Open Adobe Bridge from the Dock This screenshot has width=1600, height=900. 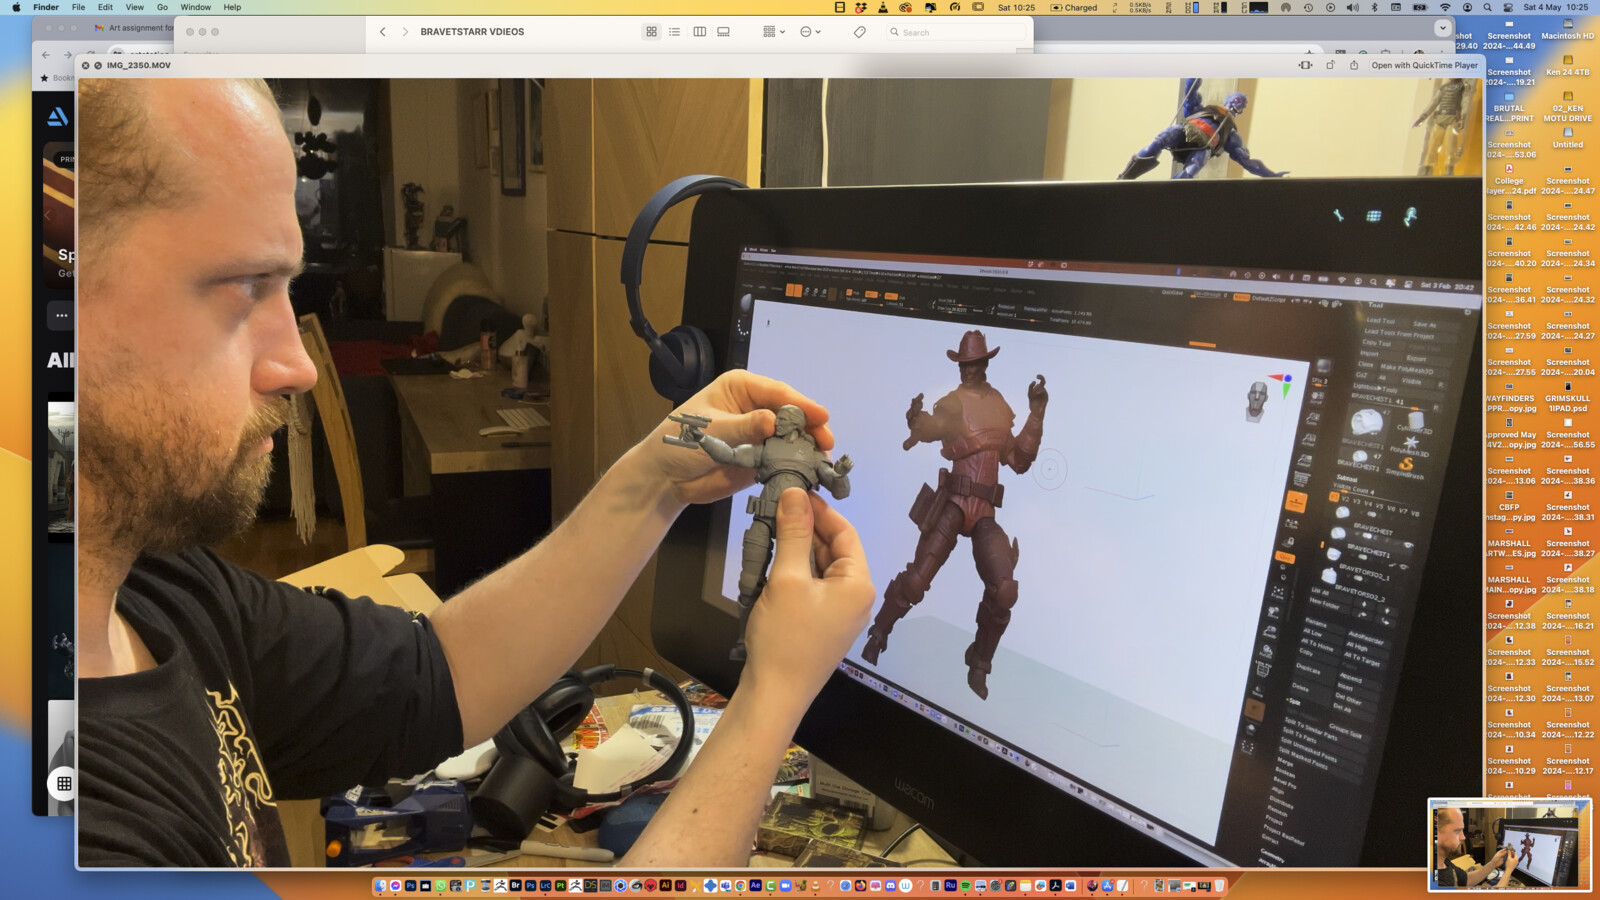click(x=515, y=886)
